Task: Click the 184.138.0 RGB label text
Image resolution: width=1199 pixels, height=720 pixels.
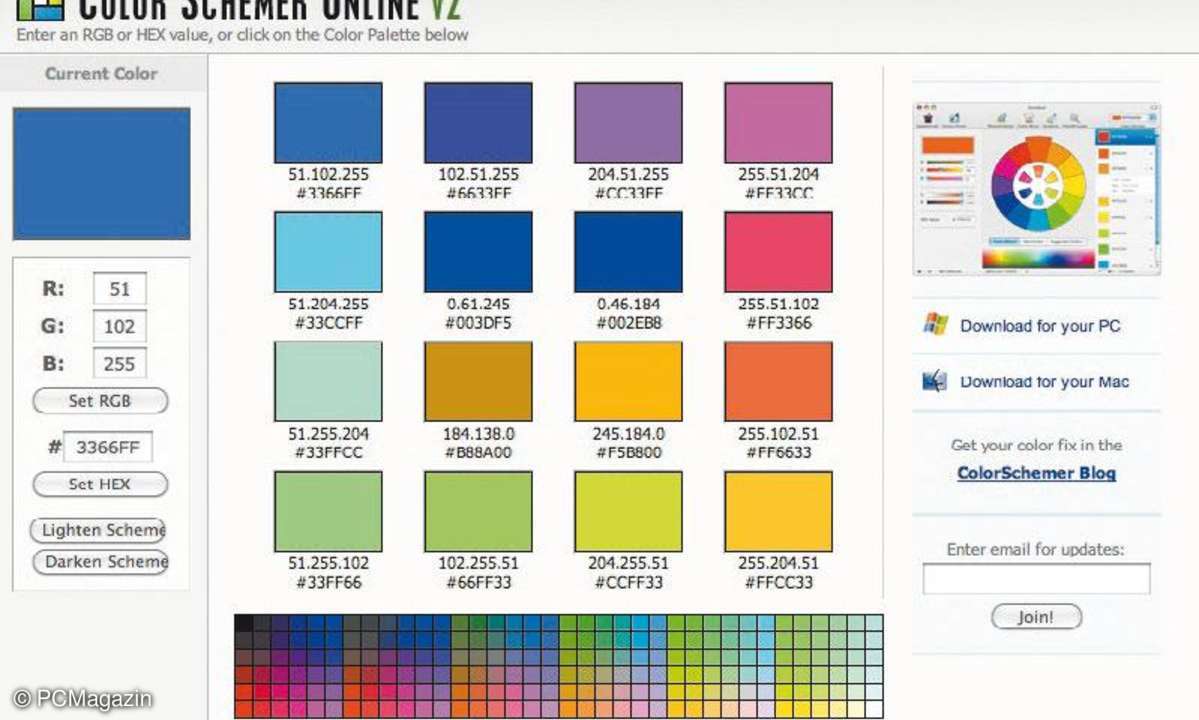Action: pyautogui.click(x=479, y=433)
